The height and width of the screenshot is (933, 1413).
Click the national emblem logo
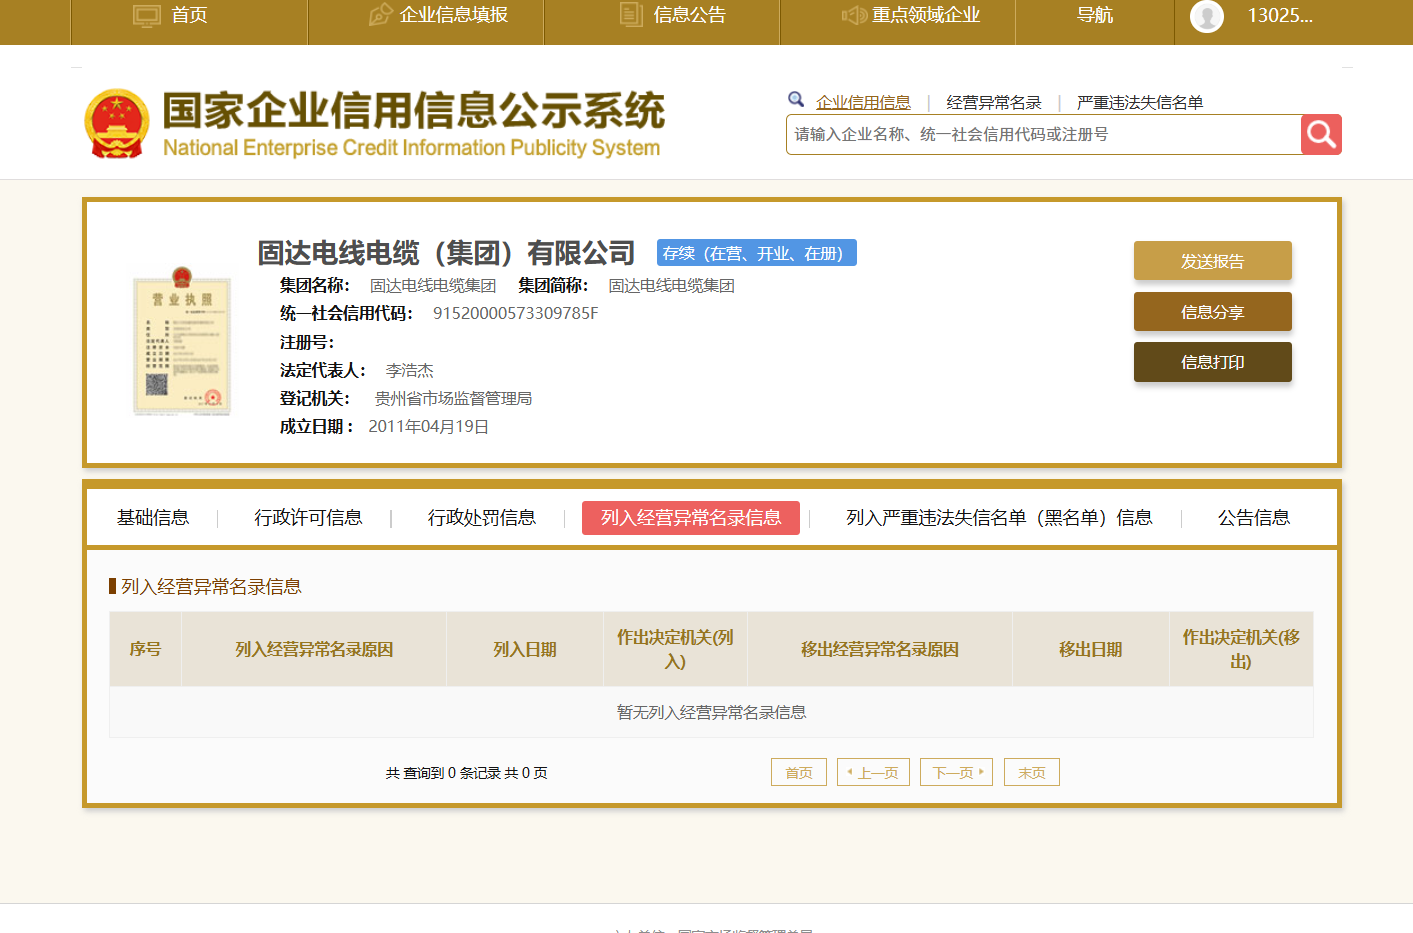[x=117, y=124]
